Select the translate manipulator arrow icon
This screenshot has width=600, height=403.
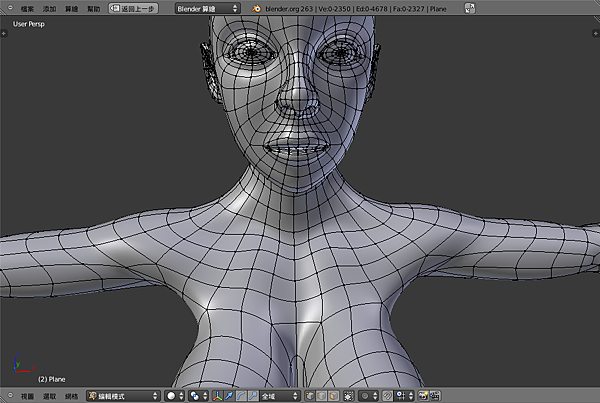click(x=230, y=396)
